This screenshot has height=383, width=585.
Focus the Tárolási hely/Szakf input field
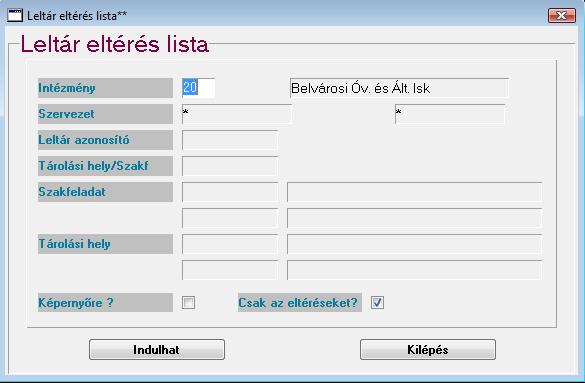tap(230, 166)
